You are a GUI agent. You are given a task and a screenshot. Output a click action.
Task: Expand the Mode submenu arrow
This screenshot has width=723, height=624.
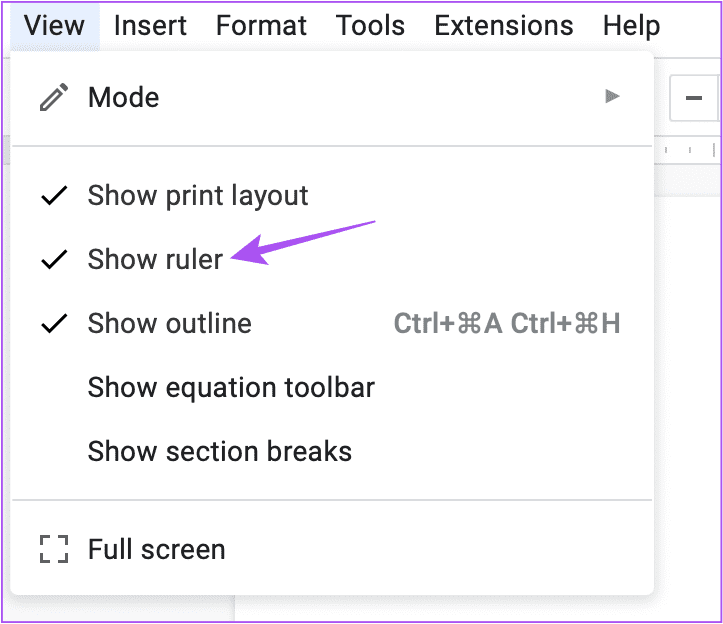pos(612,96)
